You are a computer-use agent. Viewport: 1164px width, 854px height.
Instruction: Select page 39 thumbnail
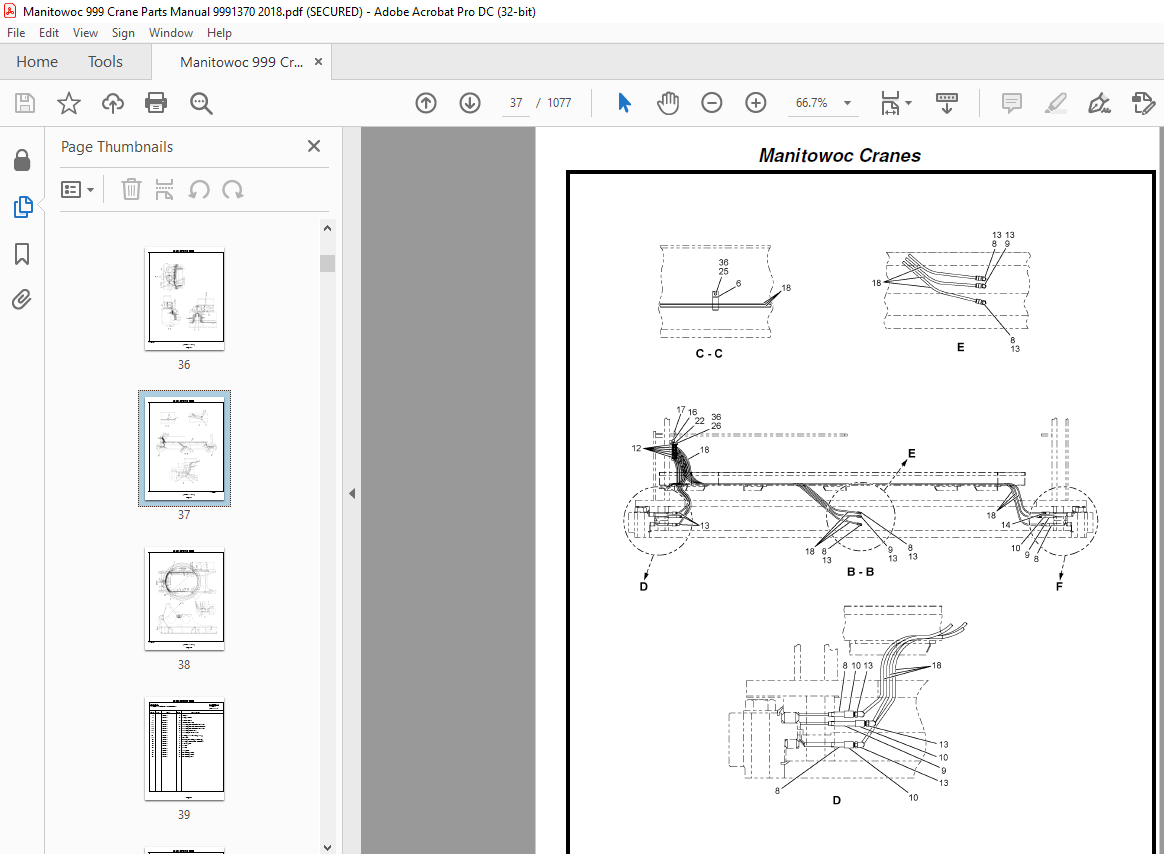tap(185, 749)
